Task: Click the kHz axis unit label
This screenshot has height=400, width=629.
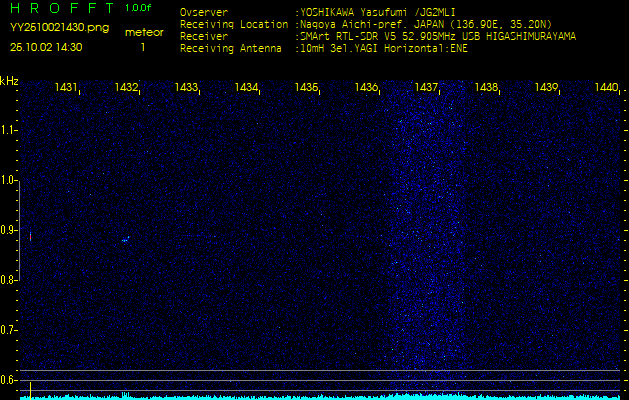Action: [9, 81]
